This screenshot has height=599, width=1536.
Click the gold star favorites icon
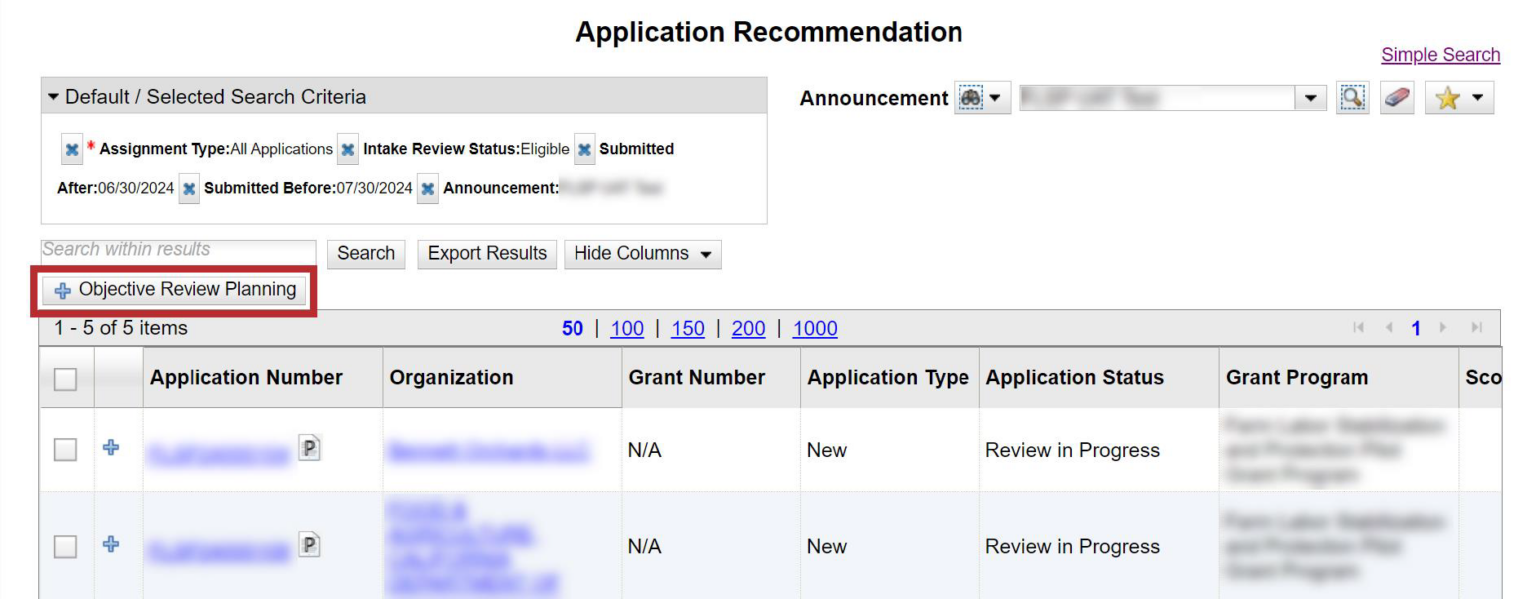[x=1447, y=98]
